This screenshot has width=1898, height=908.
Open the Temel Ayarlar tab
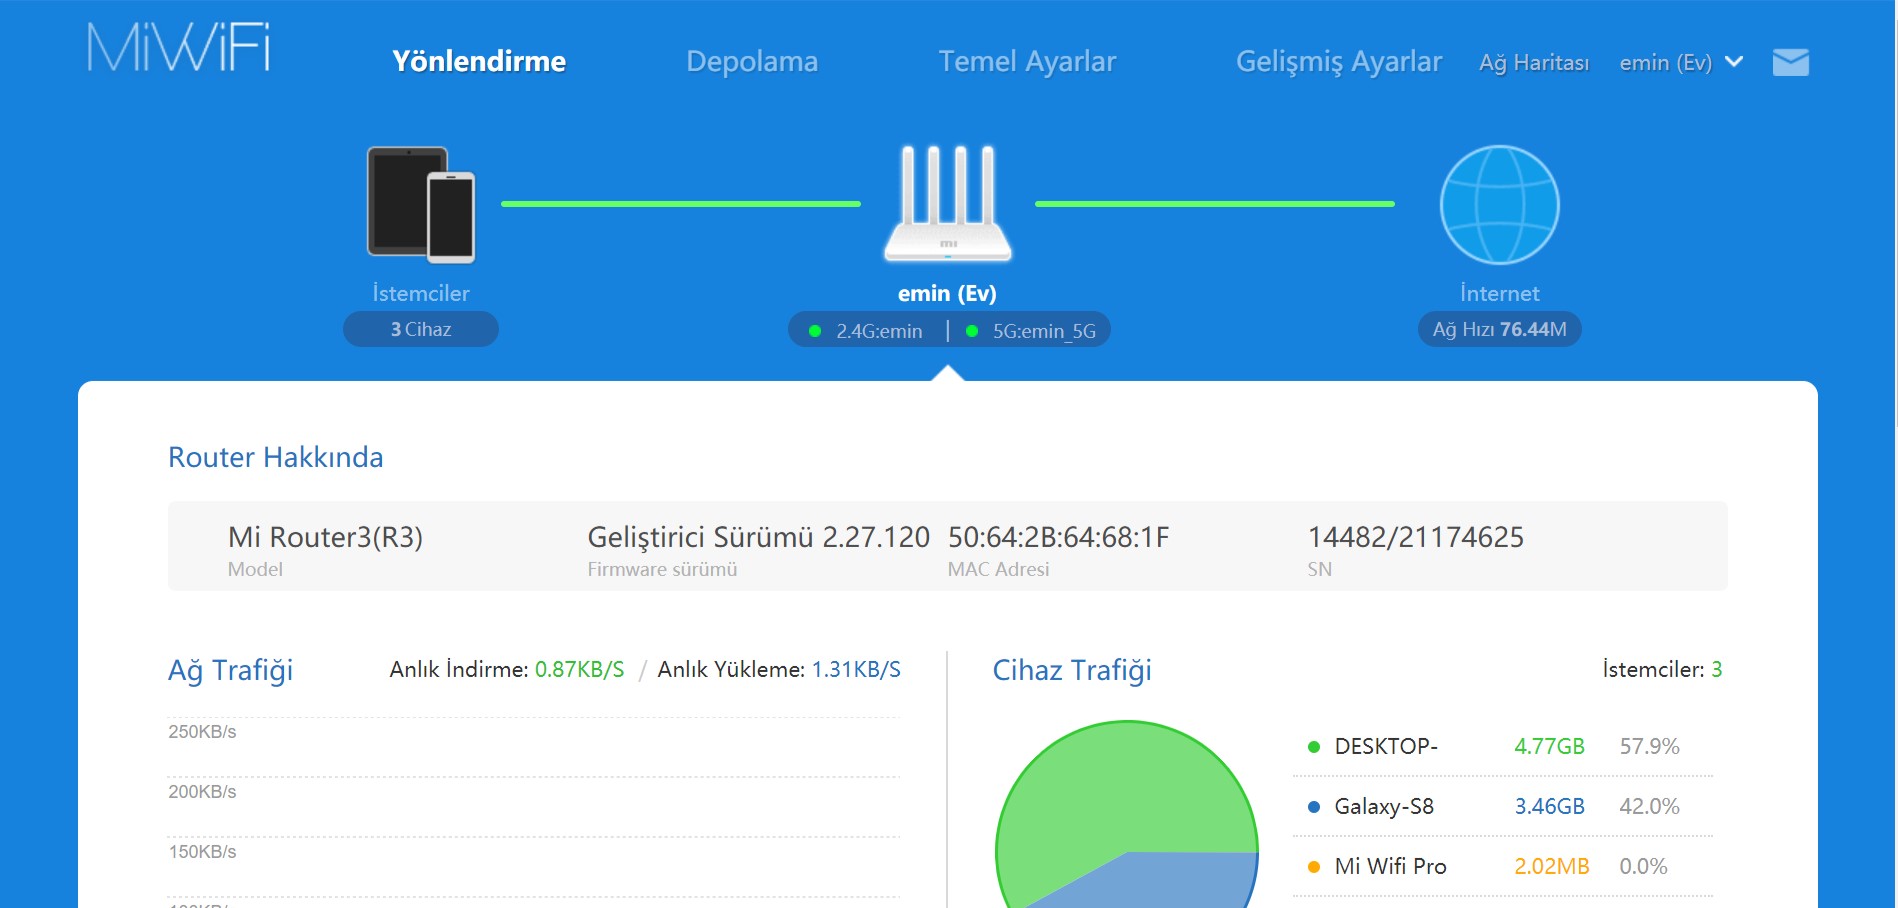click(1027, 62)
